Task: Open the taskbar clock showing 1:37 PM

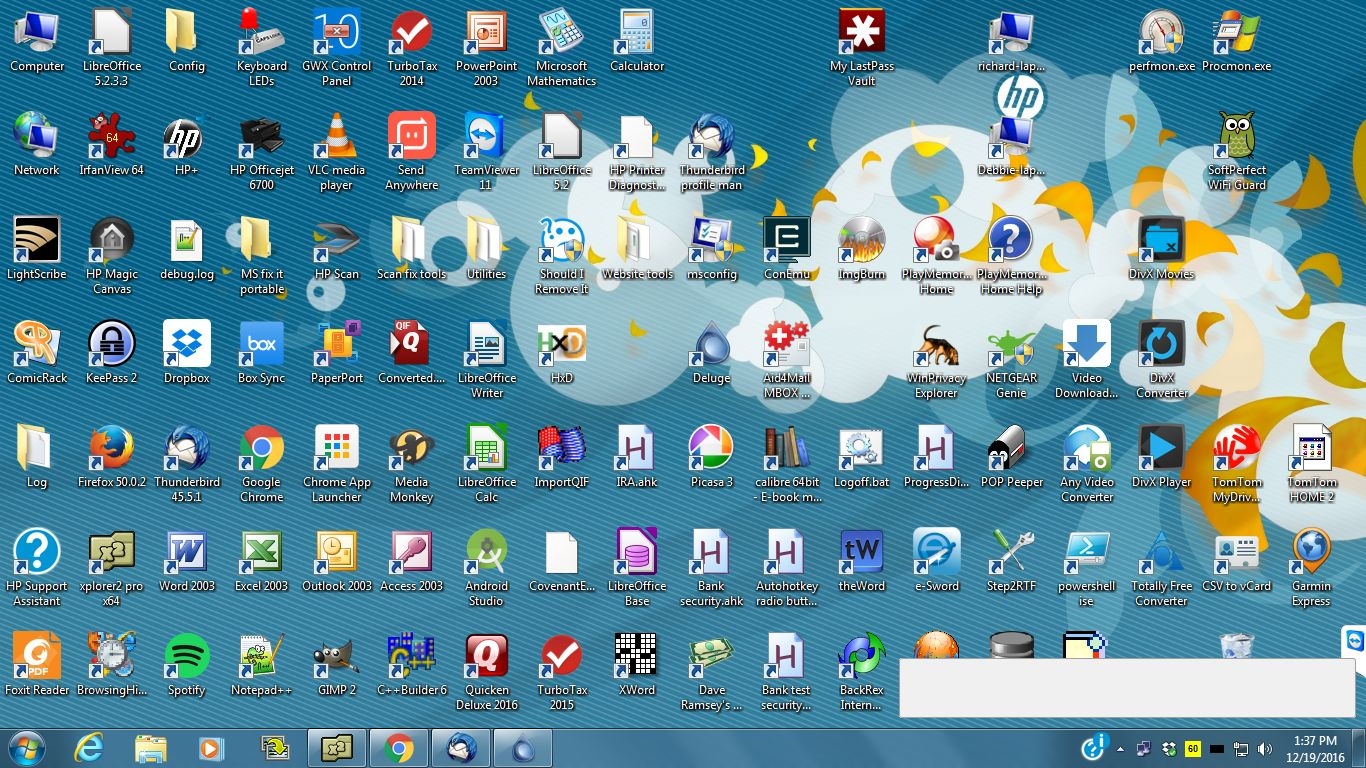Action: pos(1315,748)
